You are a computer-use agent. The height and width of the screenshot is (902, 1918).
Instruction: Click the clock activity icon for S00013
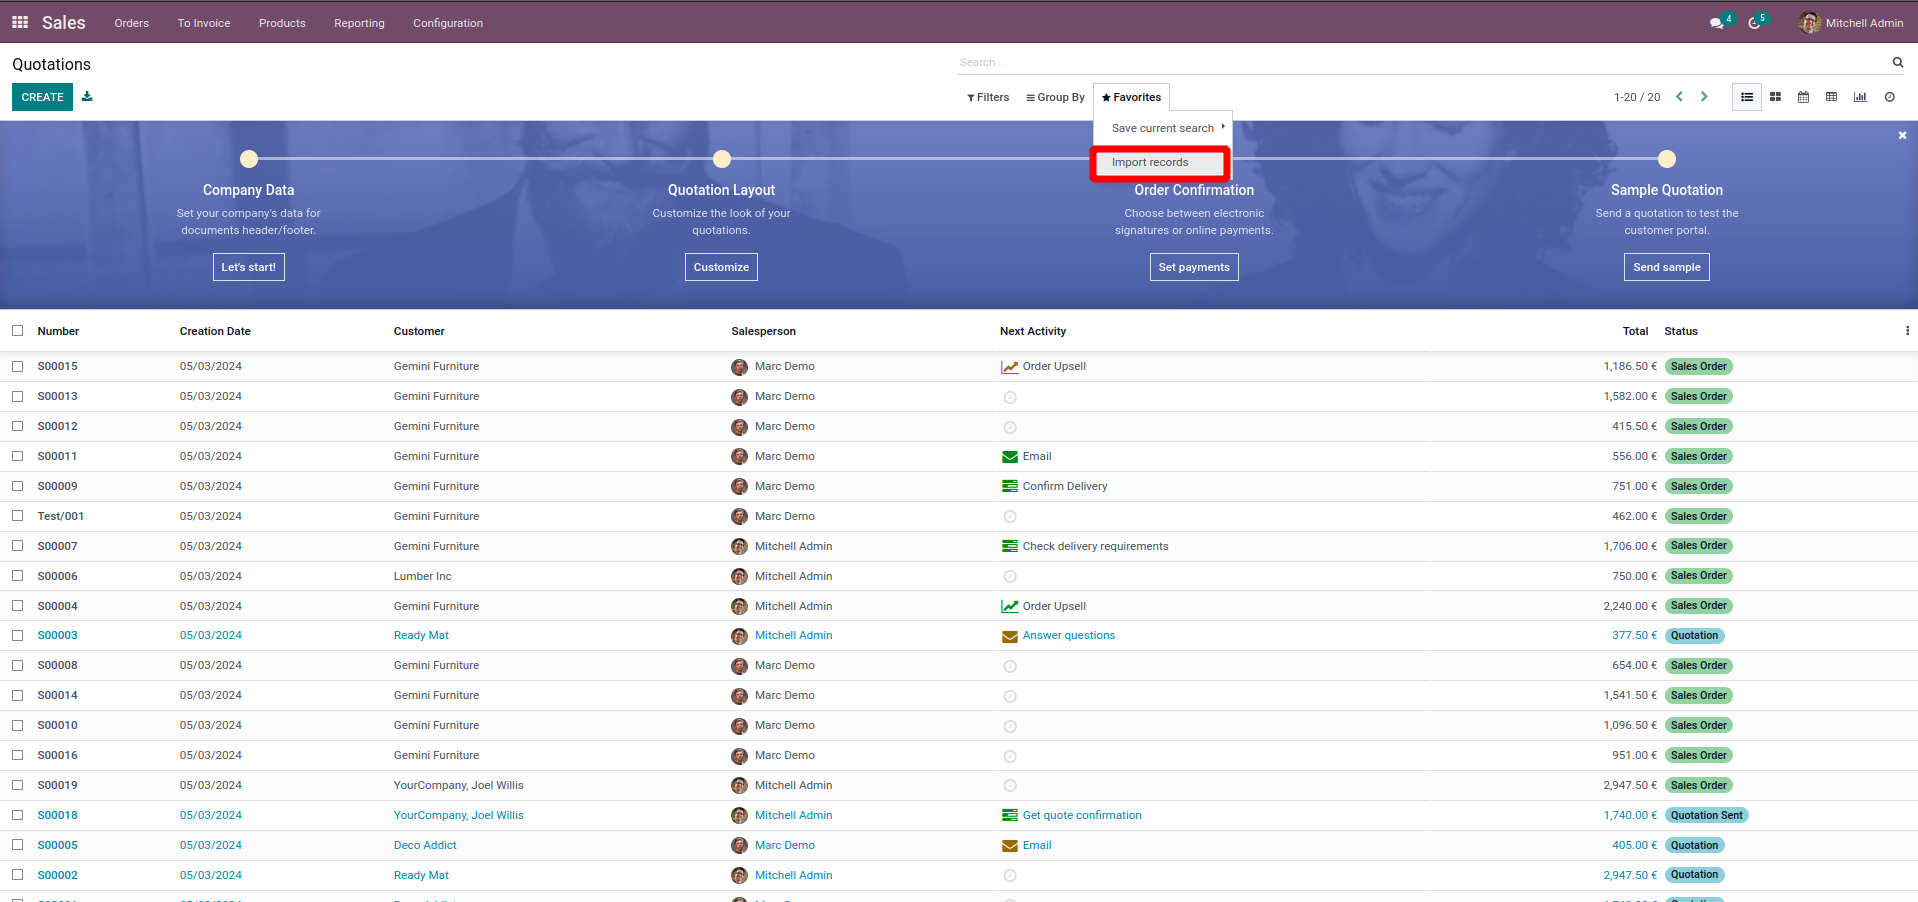click(x=1010, y=397)
